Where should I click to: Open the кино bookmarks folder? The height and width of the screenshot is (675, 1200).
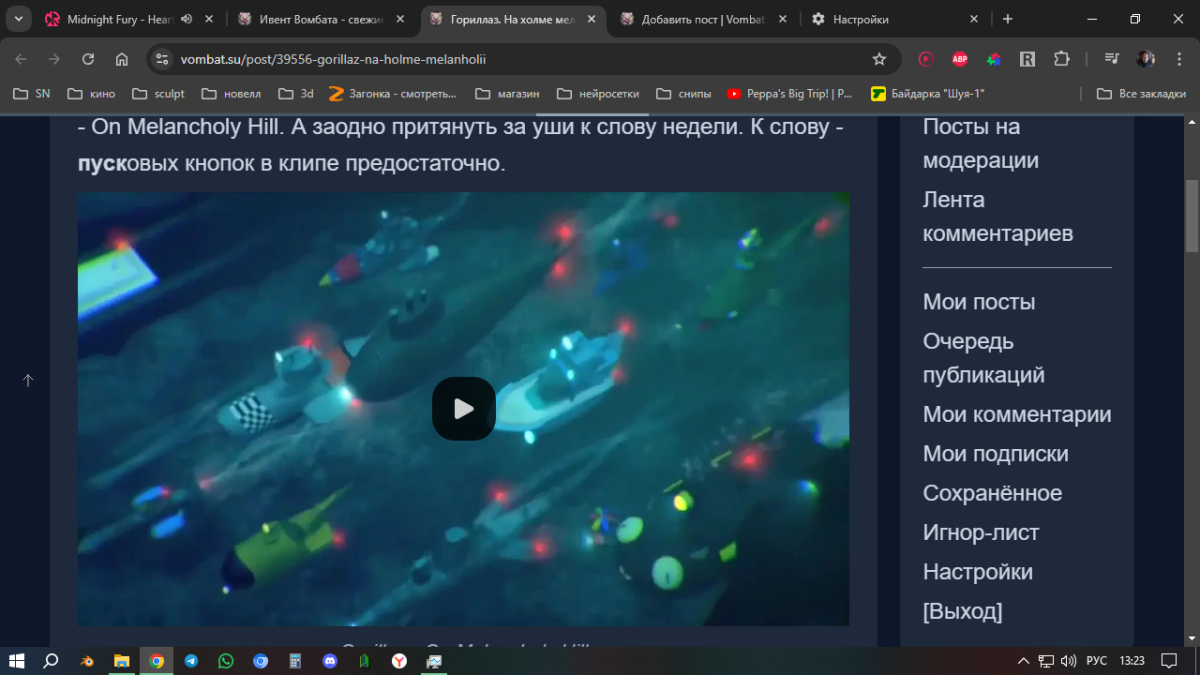pyautogui.click(x=91, y=93)
